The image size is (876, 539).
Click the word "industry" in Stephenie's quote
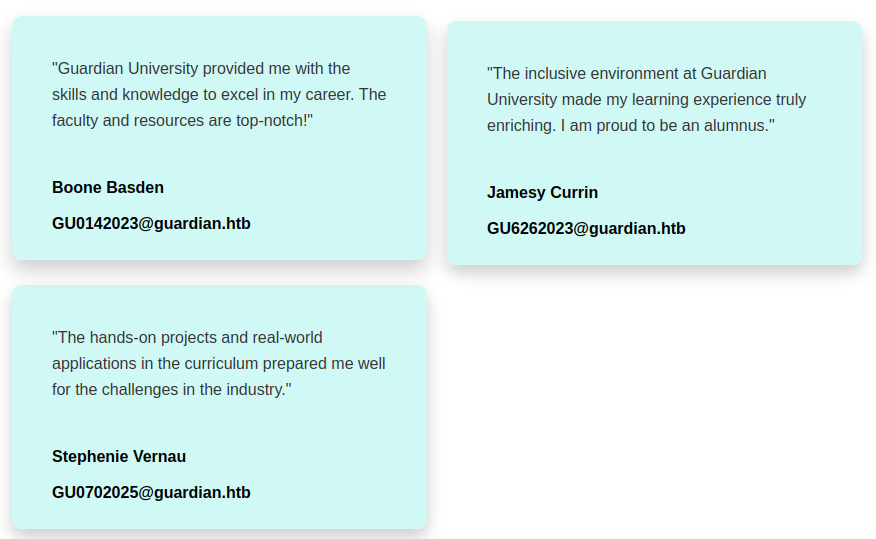[x=253, y=390]
